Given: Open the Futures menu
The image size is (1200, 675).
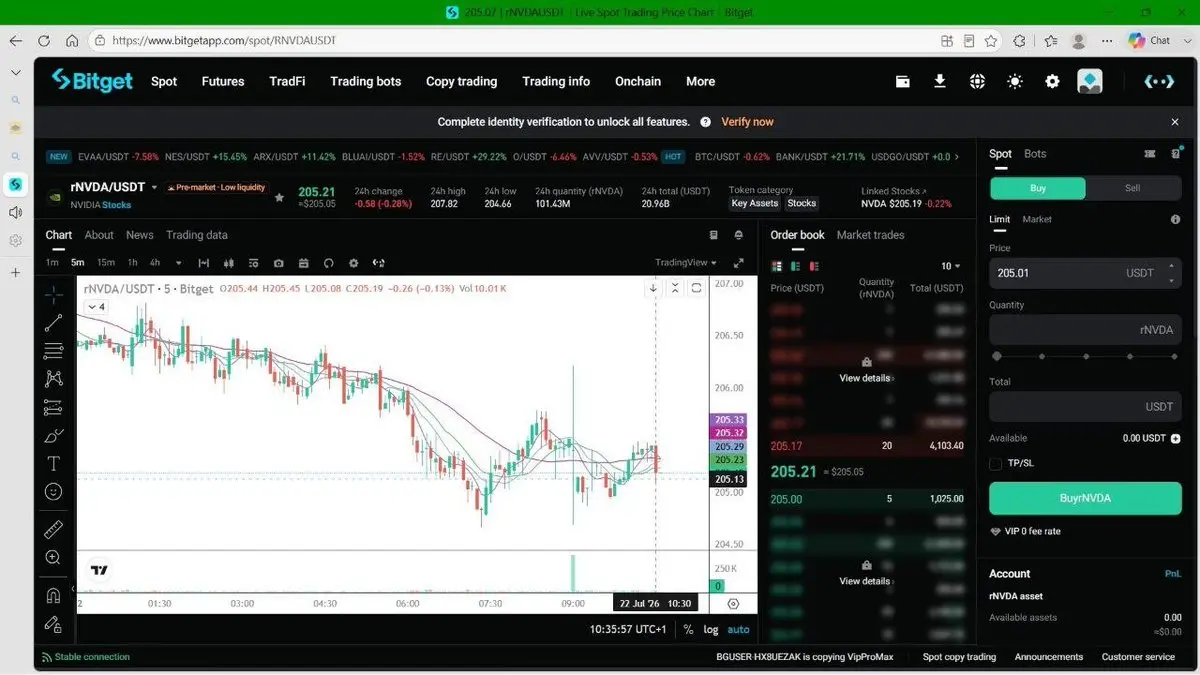Looking at the screenshot, I should 223,82.
